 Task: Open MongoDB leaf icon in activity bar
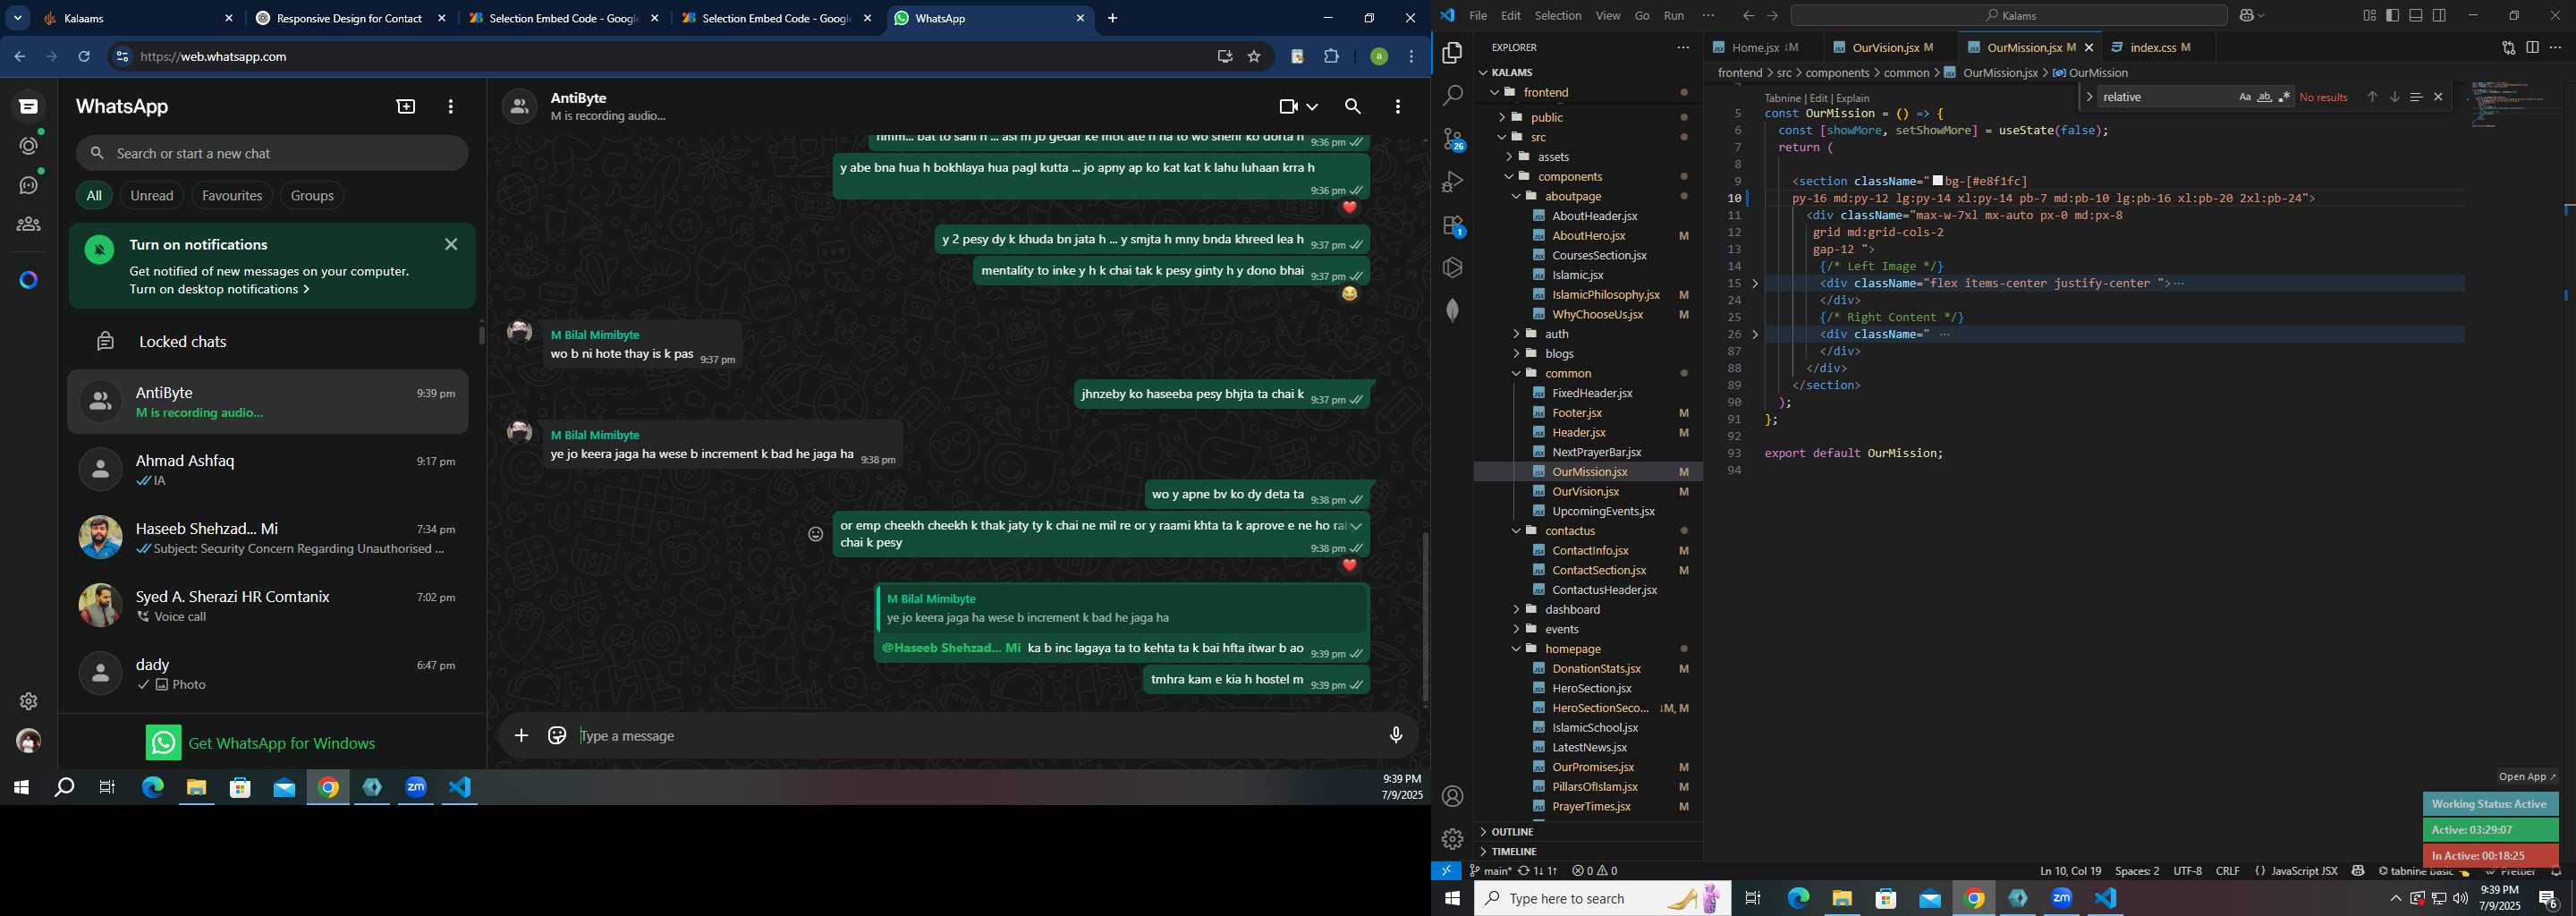(1452, 310)
